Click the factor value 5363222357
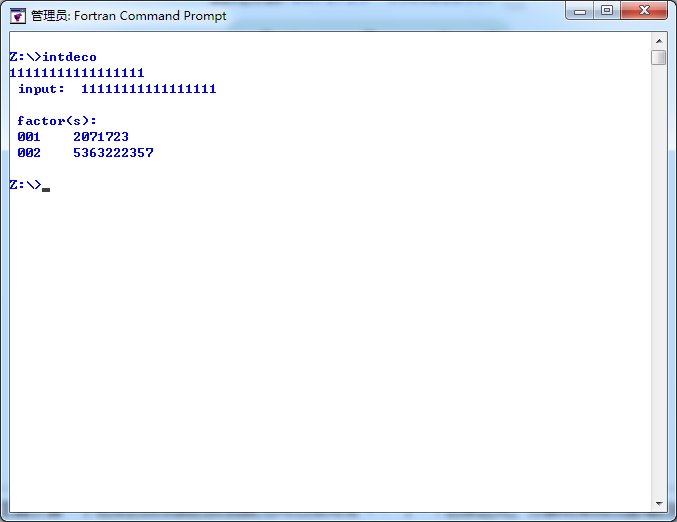The width and height of the screenshot is (677, 522). 113,153
